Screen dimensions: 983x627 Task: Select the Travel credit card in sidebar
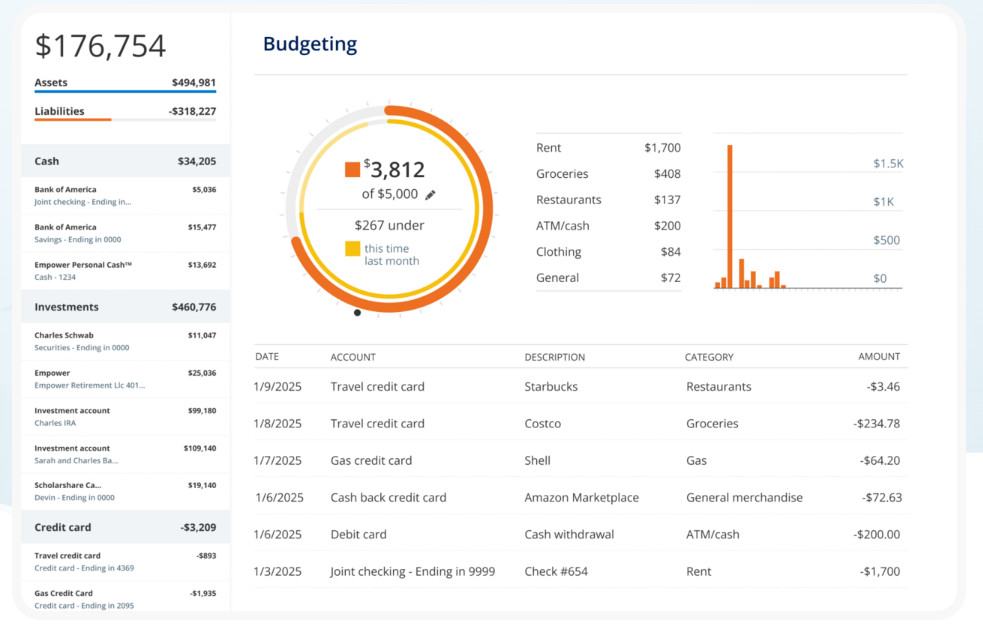tap(125, 560)
